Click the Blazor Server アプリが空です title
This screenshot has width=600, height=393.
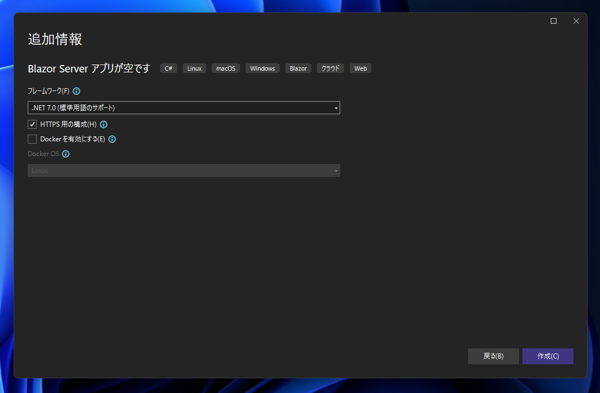point(89,69)
